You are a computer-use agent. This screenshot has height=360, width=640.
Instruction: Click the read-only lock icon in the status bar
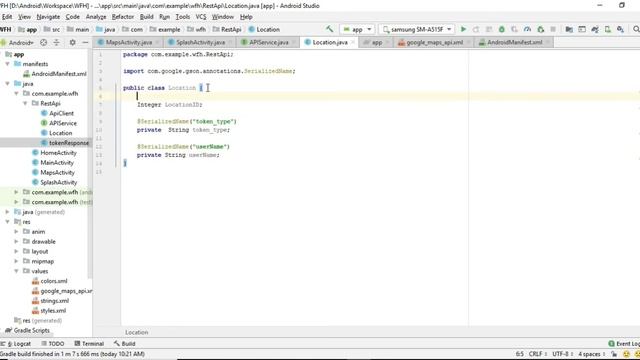point(614,354)
